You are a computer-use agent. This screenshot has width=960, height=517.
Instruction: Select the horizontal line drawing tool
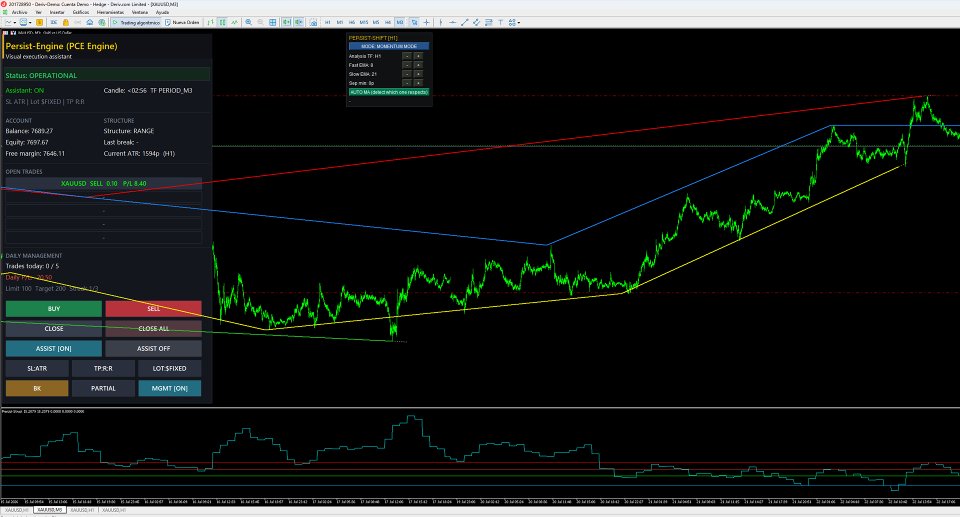pyautogui.click(x=452, y=22)
